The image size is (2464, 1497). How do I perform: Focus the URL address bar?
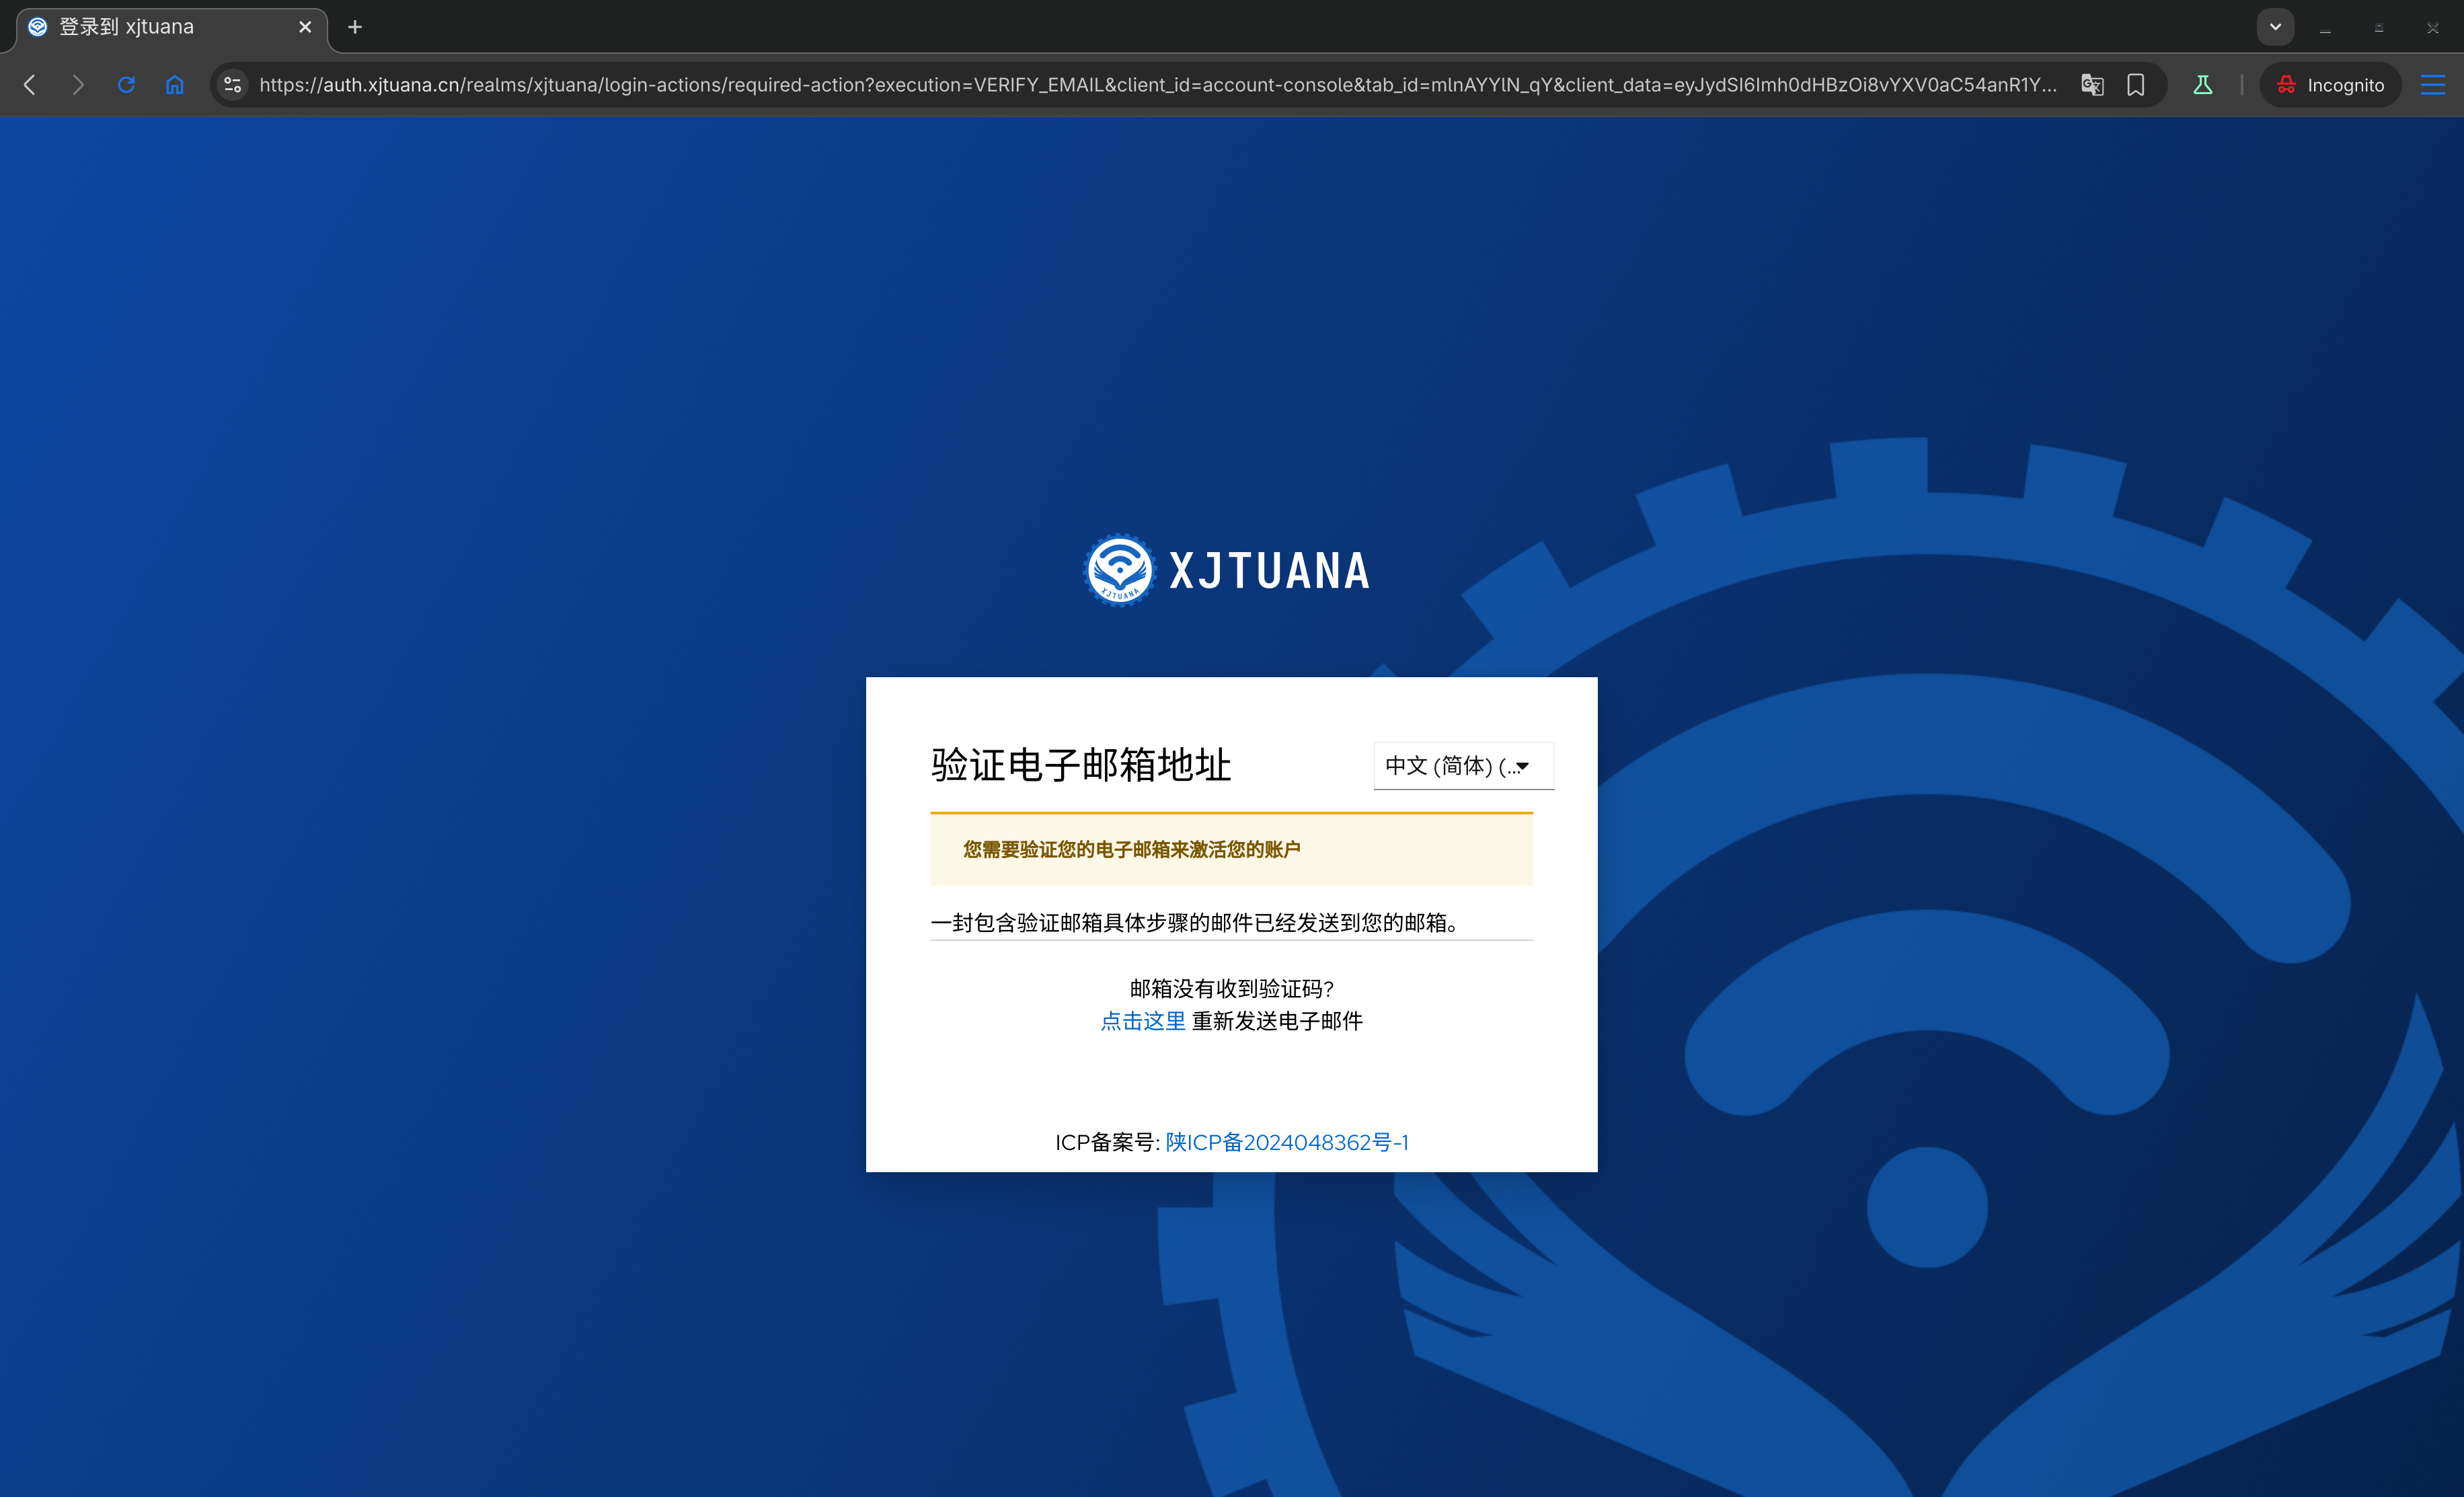coord(1158,85)
